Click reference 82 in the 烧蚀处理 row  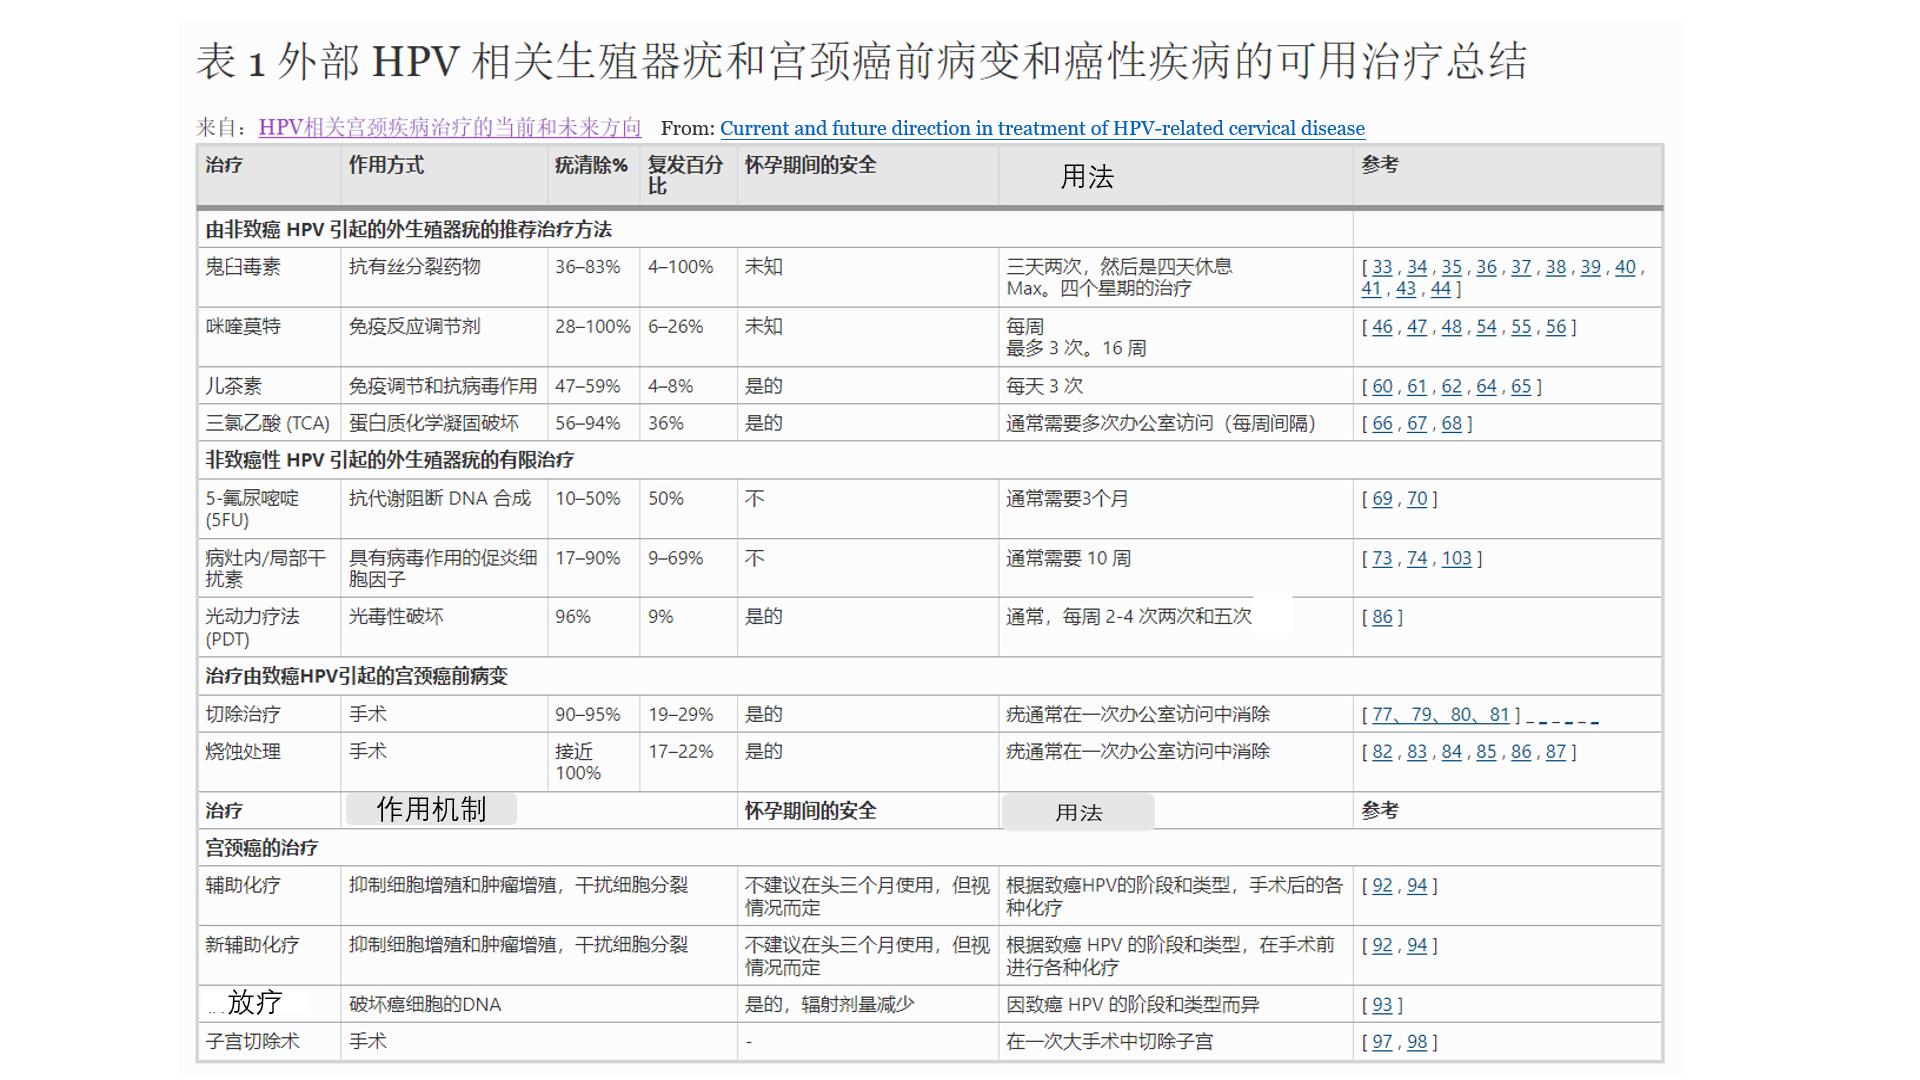(x=1380, y=751)
